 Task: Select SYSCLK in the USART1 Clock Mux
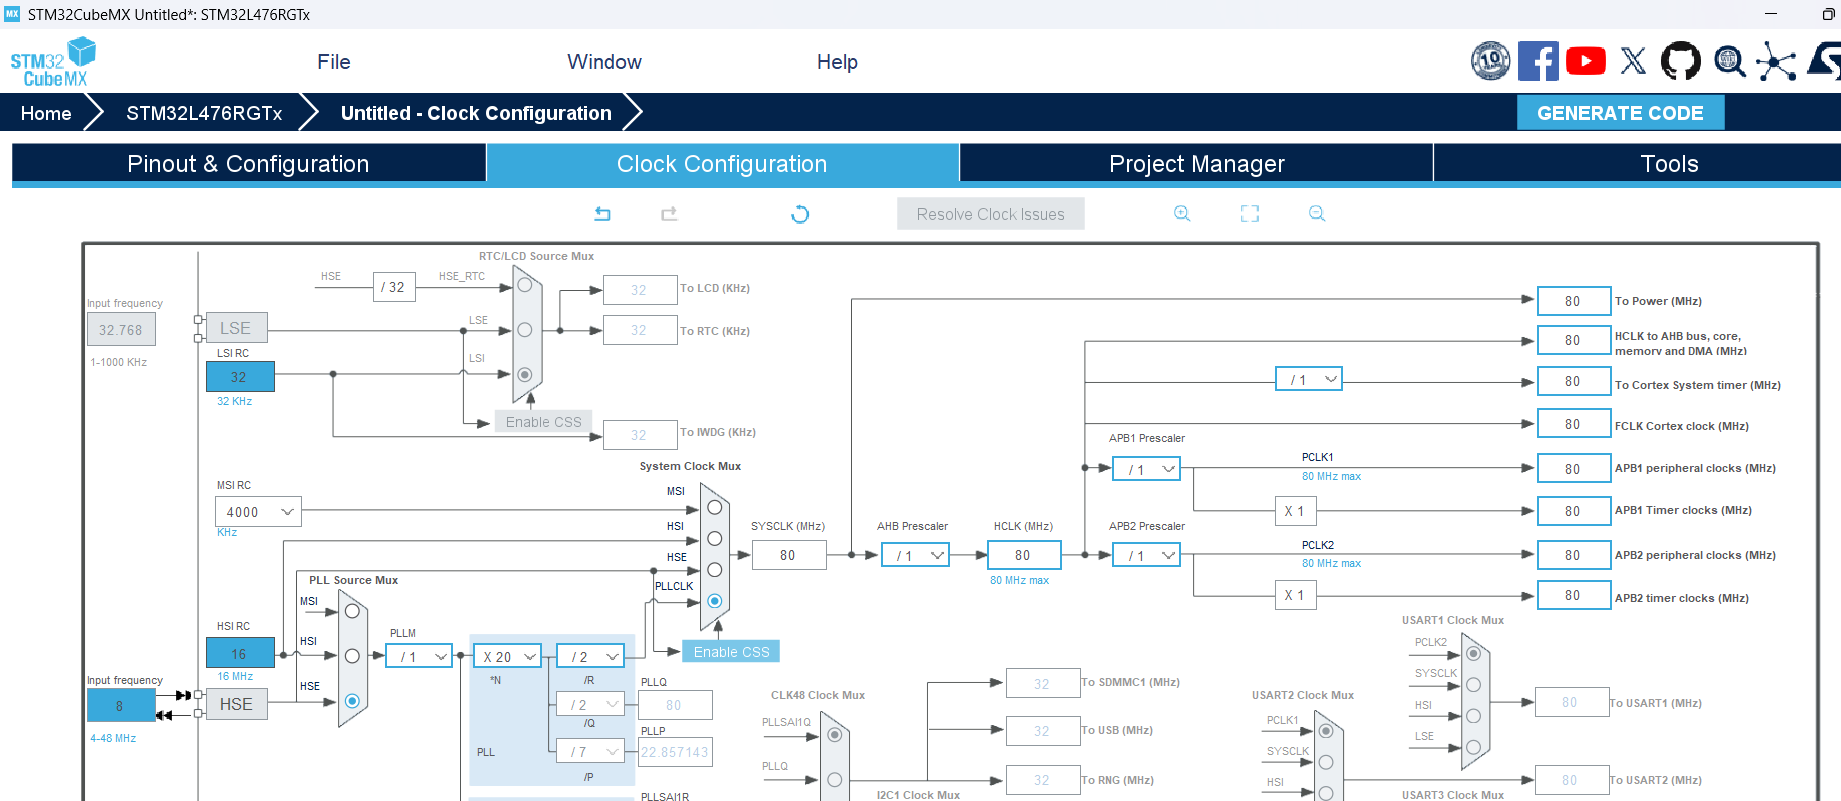[x=1473, y=685]
